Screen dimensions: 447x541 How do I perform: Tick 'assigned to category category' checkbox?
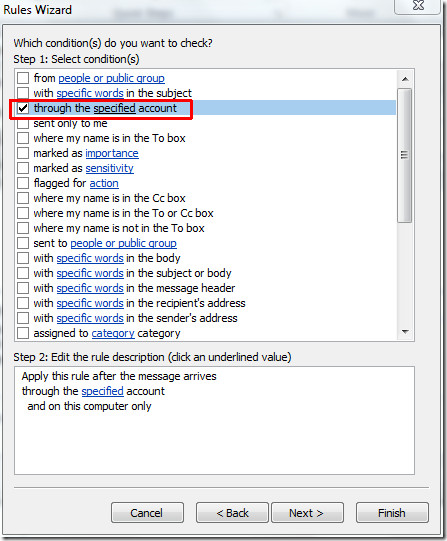pos(23,333)
